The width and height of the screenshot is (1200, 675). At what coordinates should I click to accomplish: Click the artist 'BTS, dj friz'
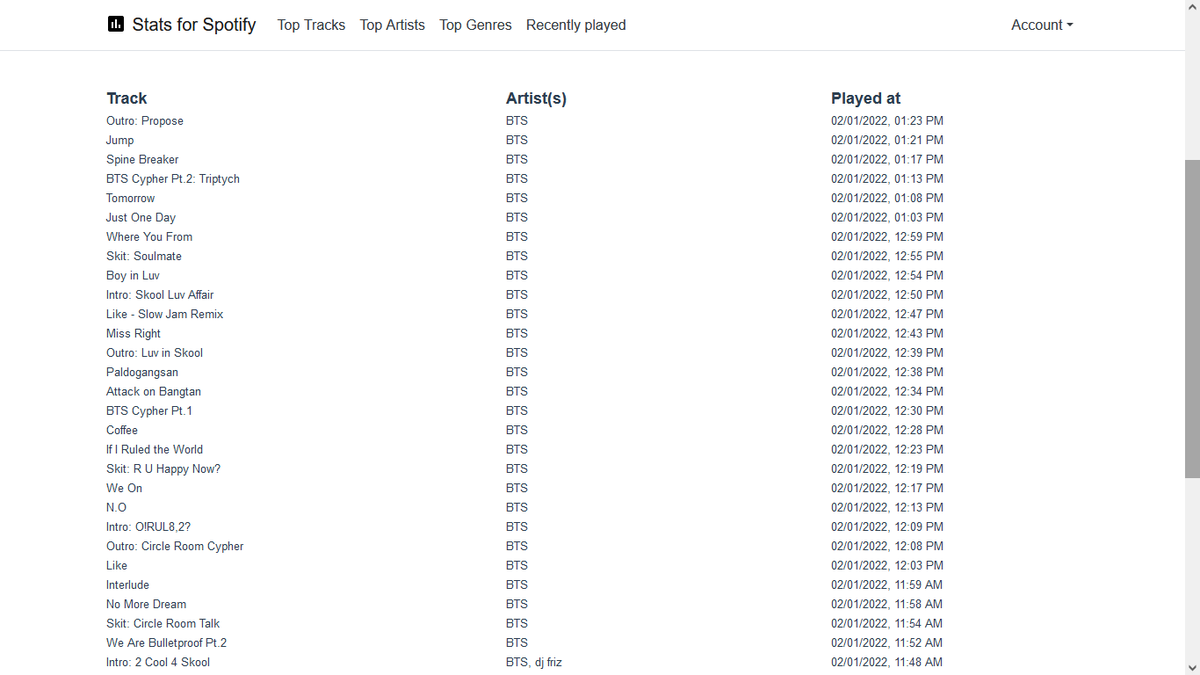[534, 662]
